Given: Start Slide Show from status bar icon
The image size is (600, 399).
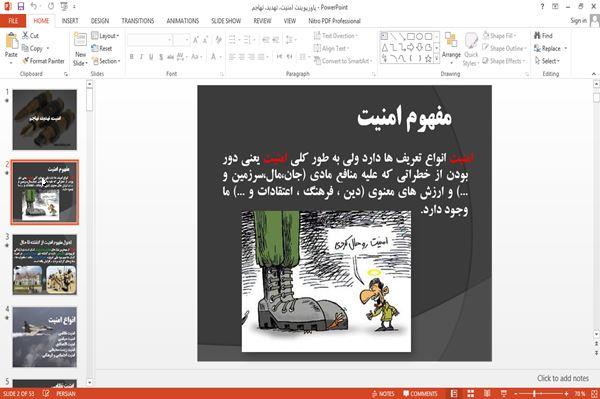Looking at the screenshot, I should (x=504, y=394).
